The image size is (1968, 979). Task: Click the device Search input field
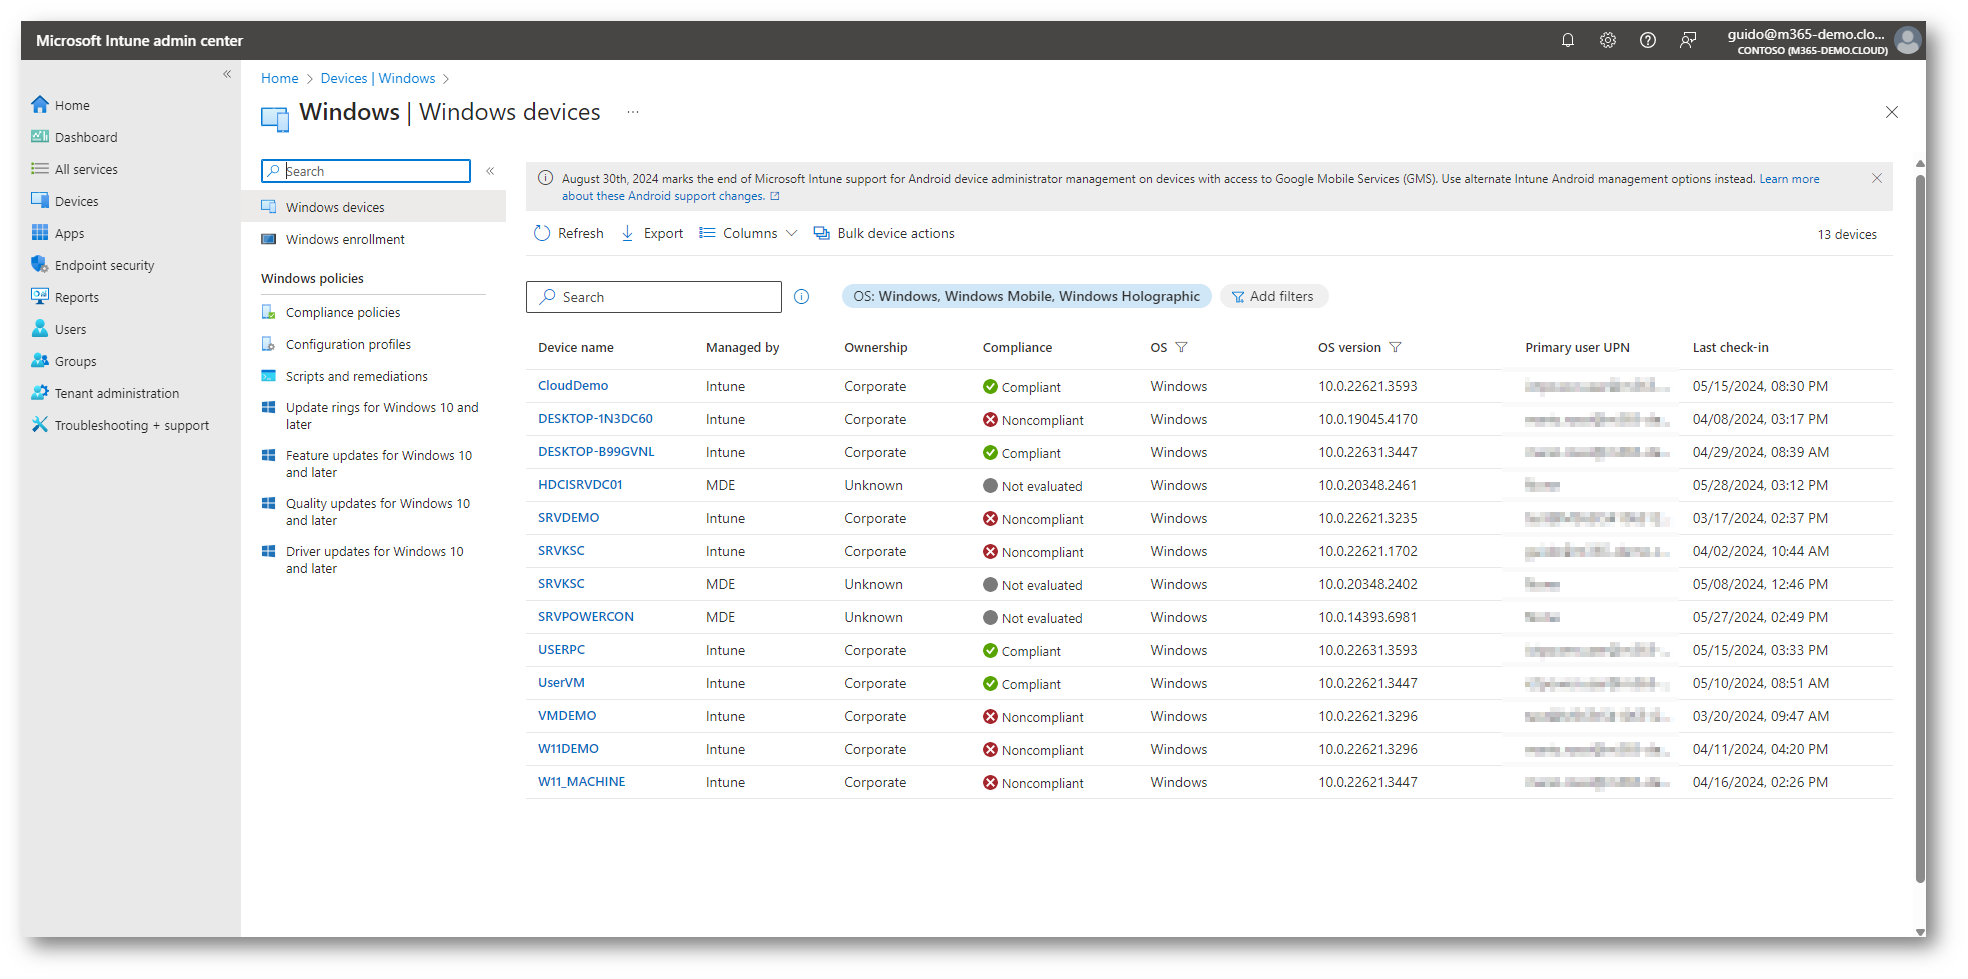(654, 297)
